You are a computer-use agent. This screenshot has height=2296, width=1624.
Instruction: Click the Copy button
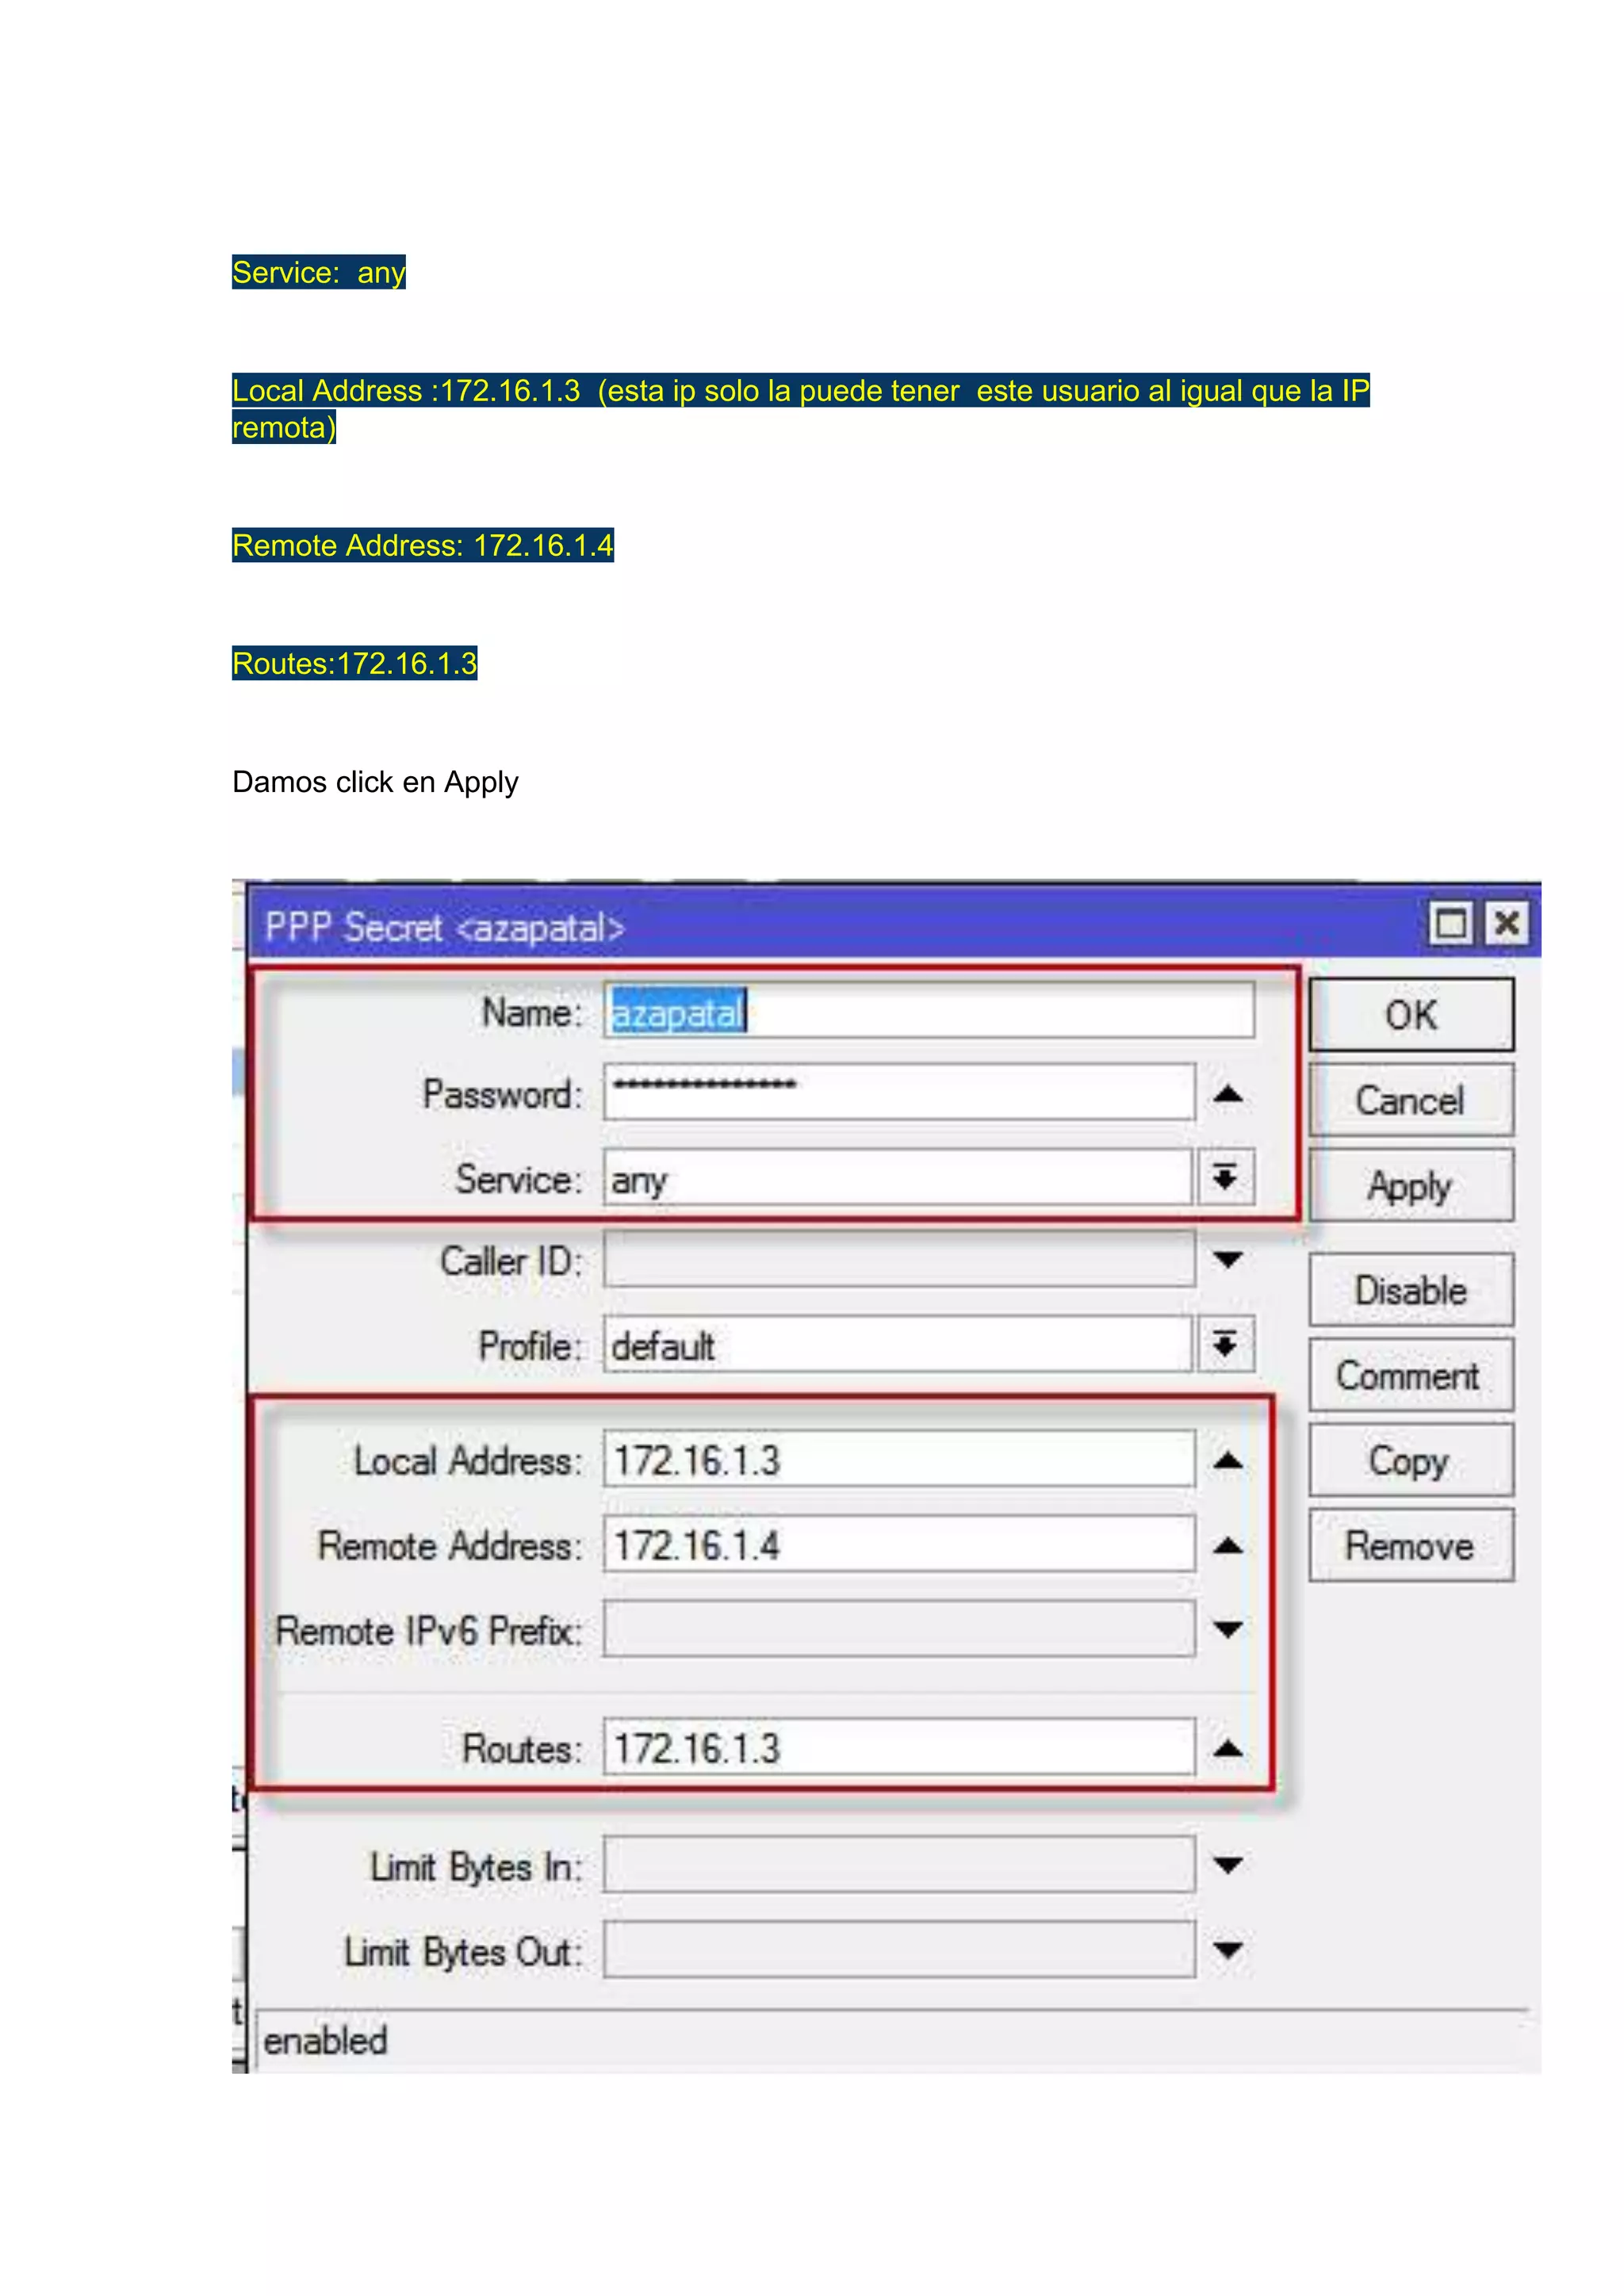click(1411, 1460)
